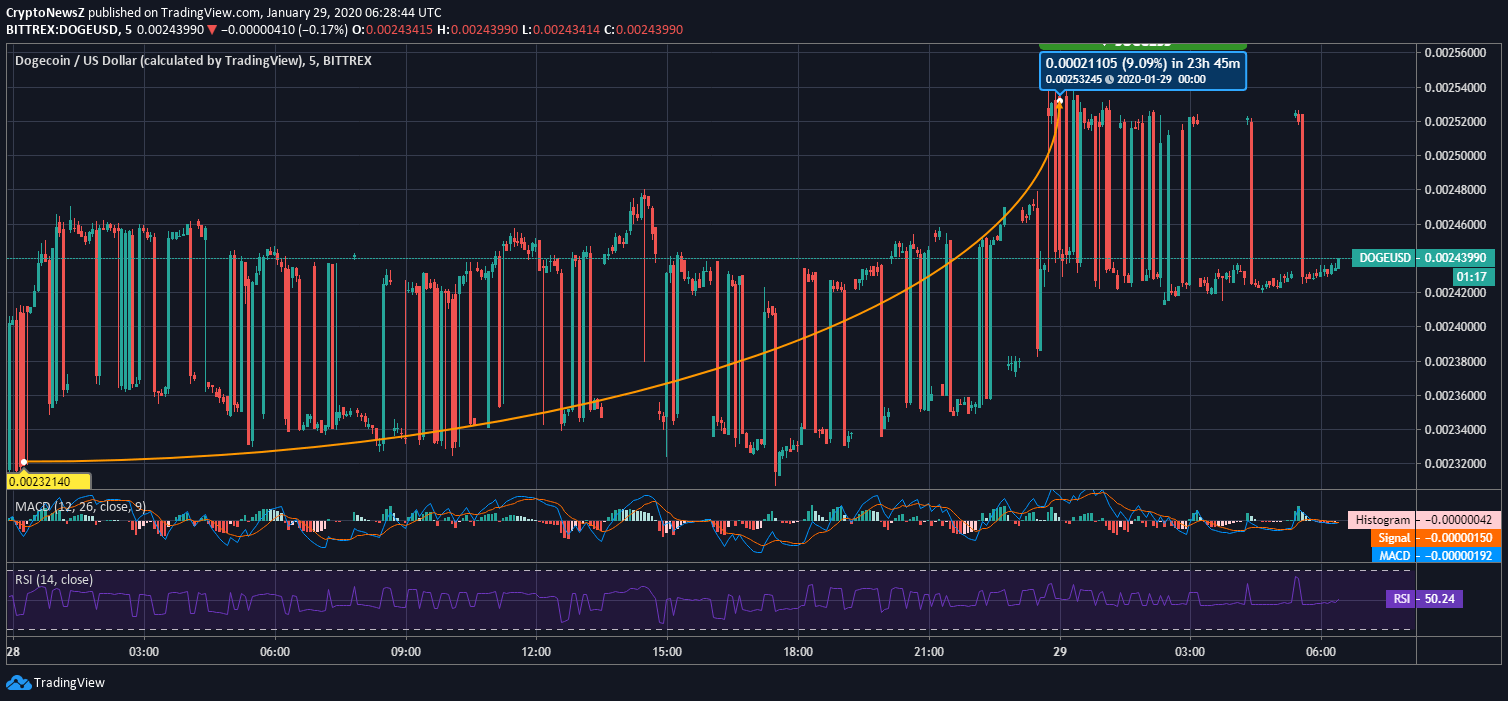Click the 29 date marker on time axis
This screenshot has height=701, width=1508.
tap(1059, 651)
